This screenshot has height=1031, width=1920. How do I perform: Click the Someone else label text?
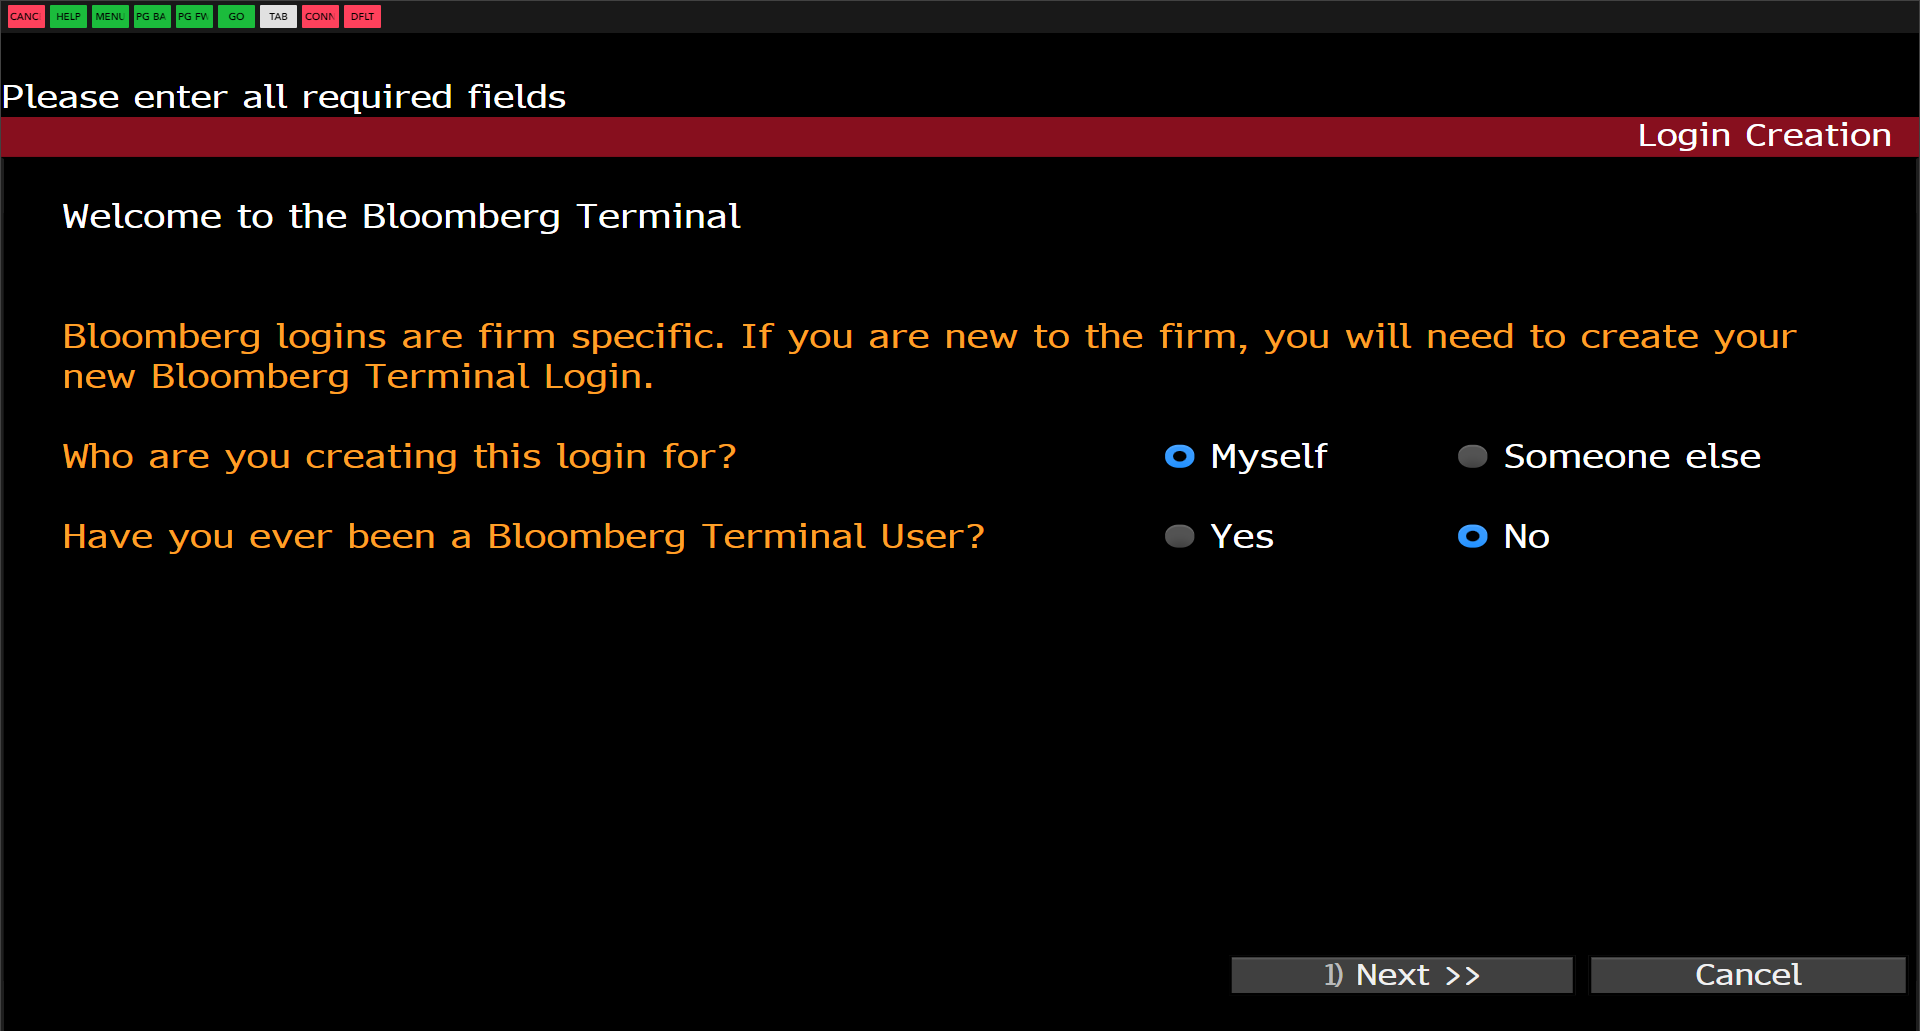click(x=1631, y=457)
